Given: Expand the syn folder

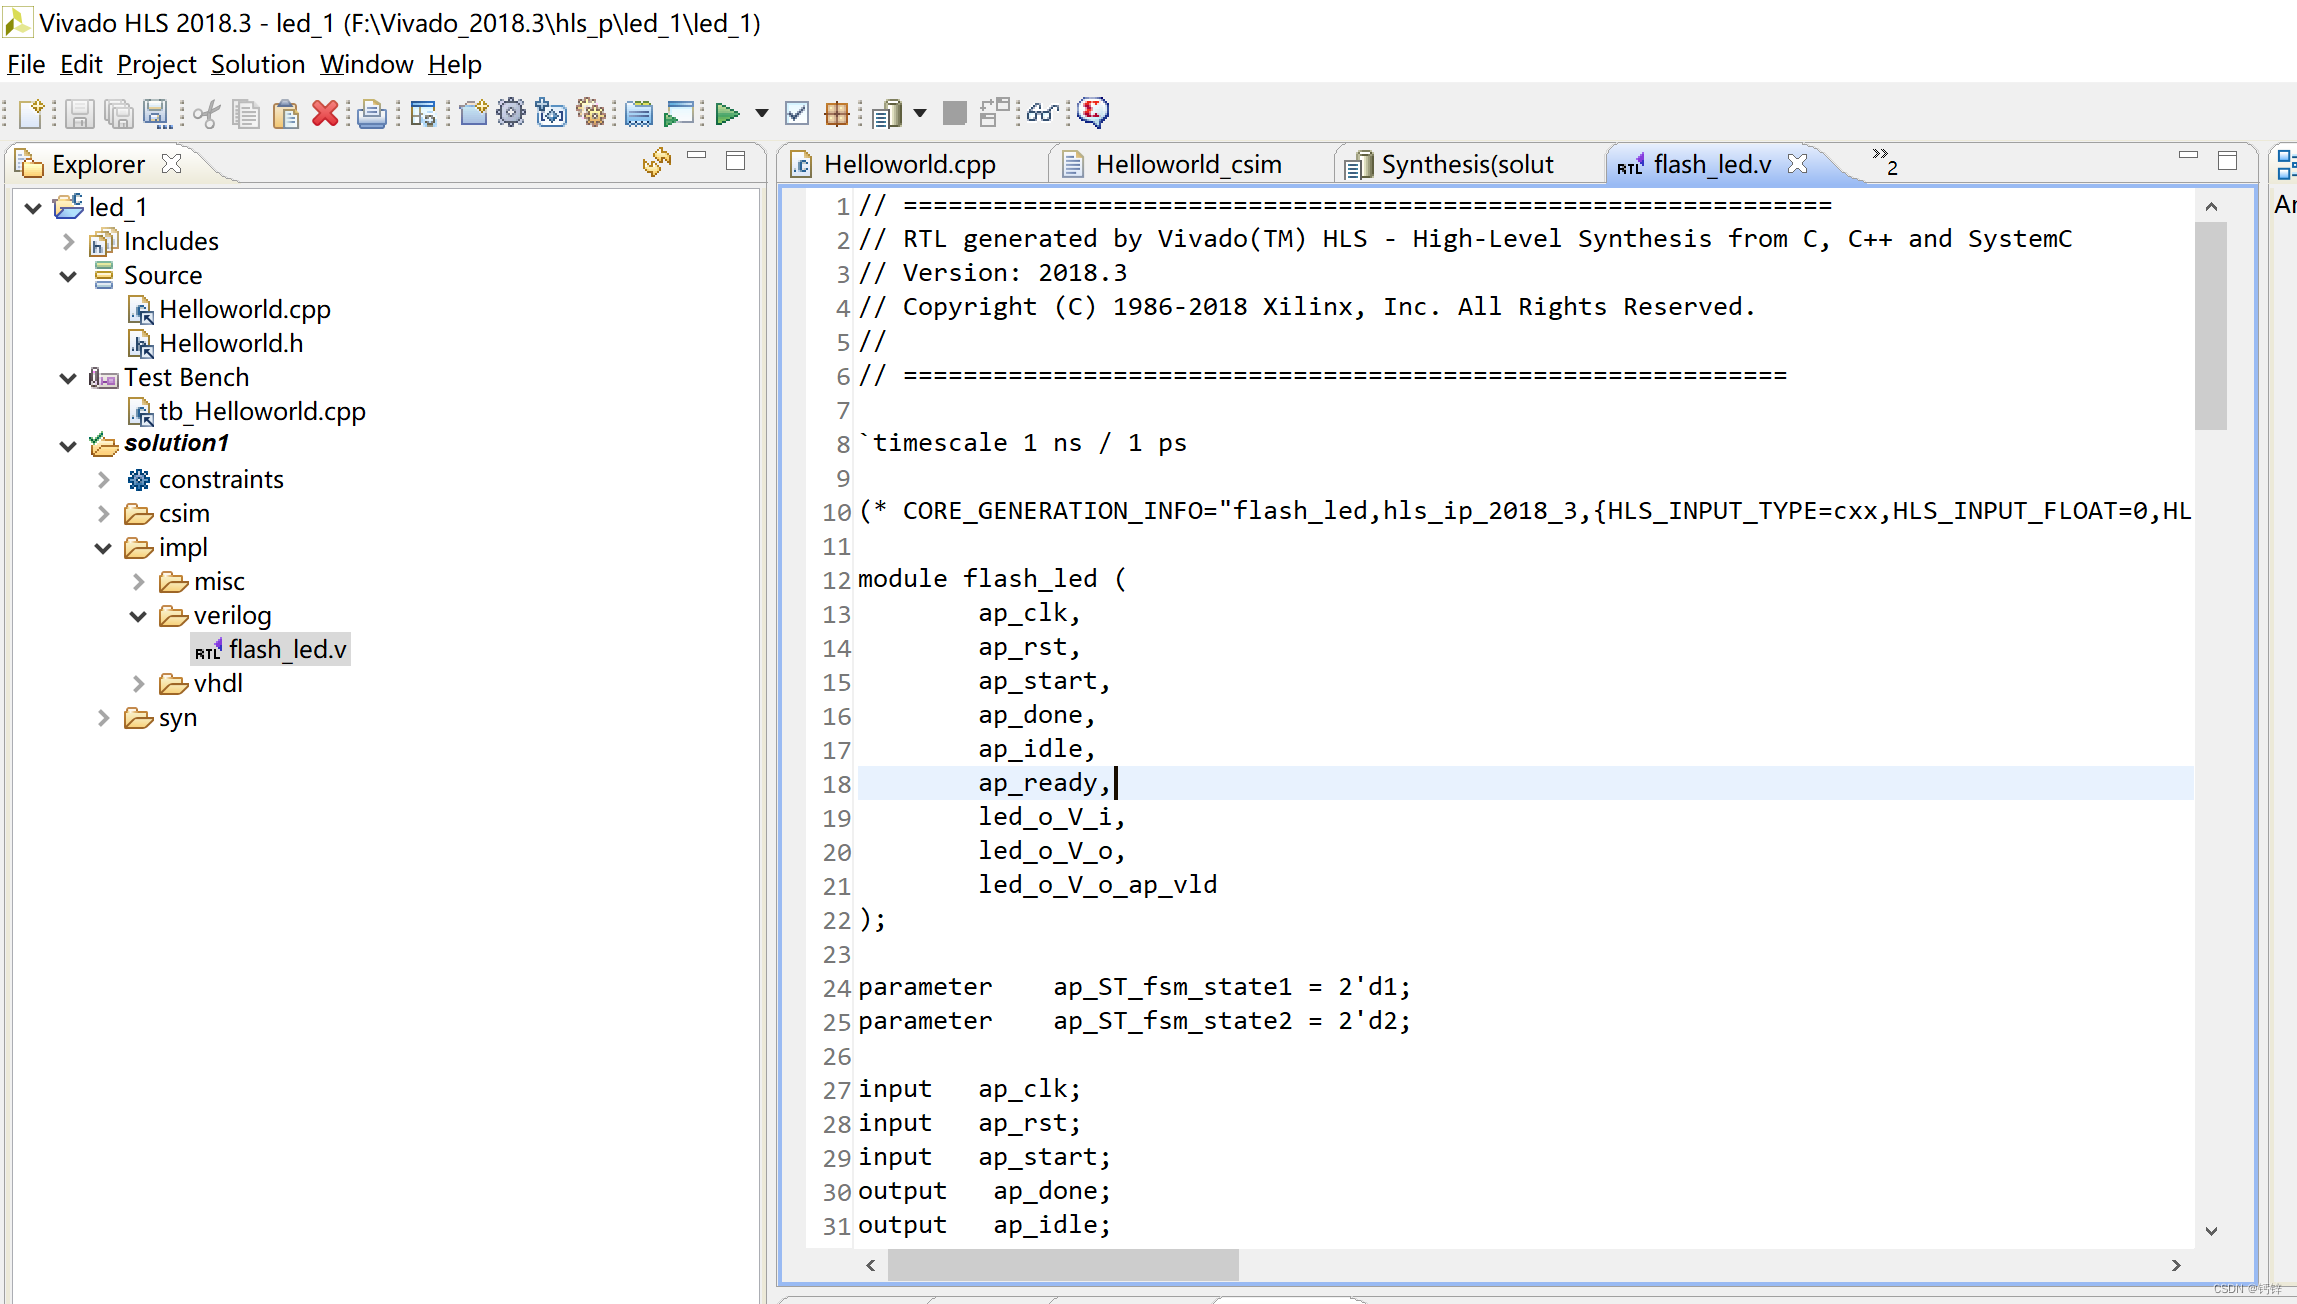Looking at the screenshot, I should (x=103, y=718).
